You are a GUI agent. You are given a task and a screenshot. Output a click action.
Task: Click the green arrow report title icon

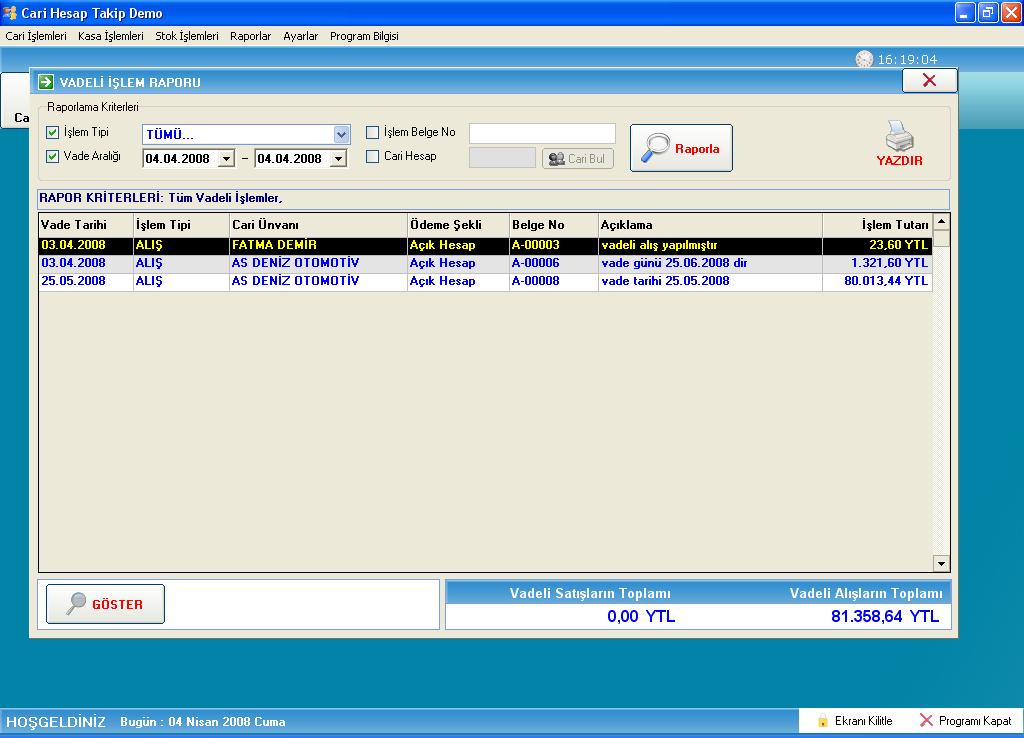pos(46,82)
